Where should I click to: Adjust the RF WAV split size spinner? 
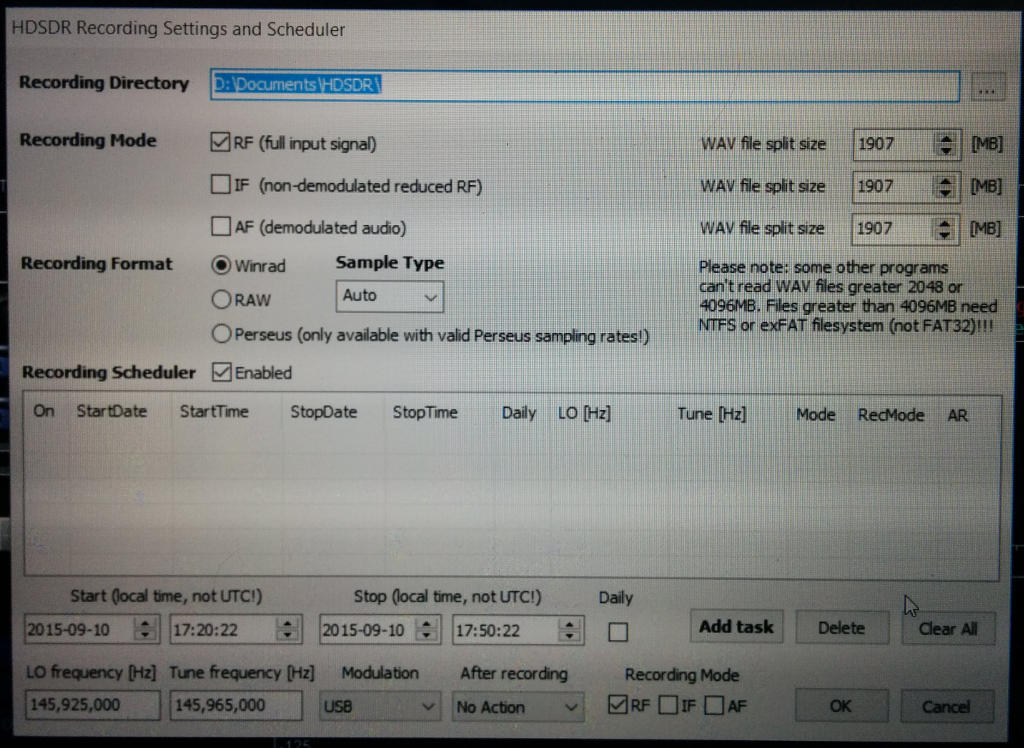(x=946, y=144)
